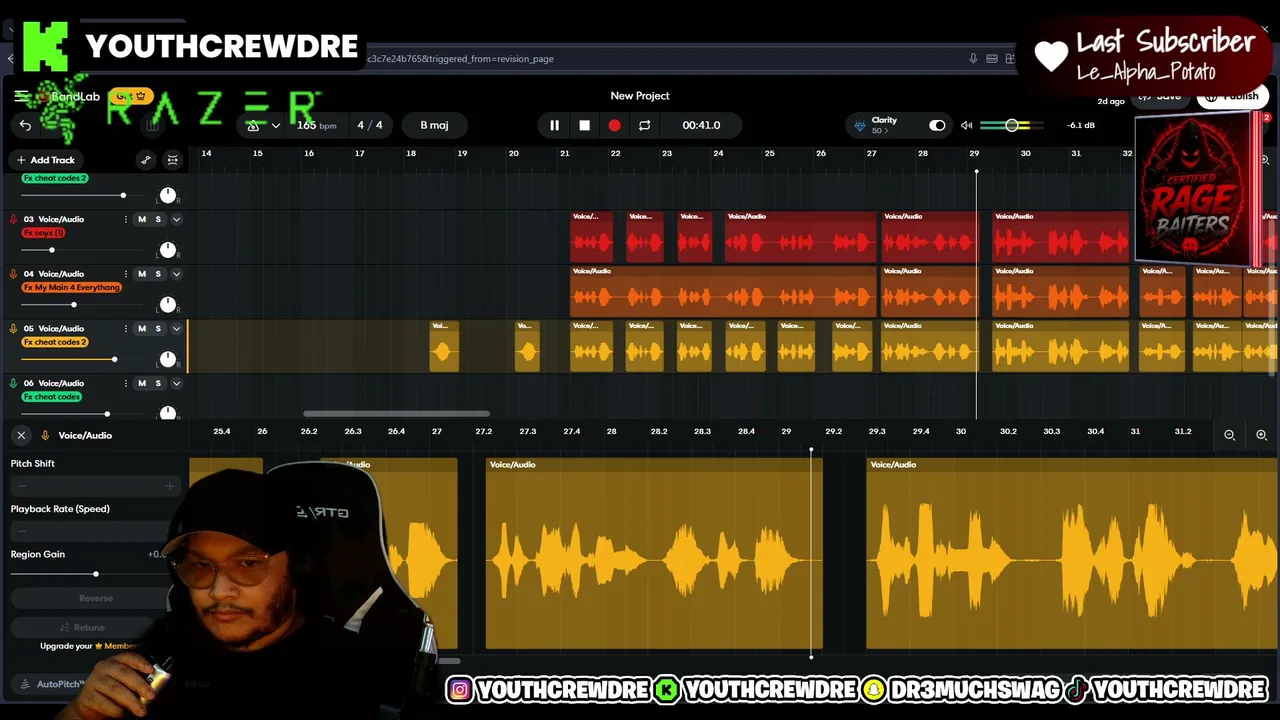Open track 03 three-dot menu
Screen dimensions: 1280x720
[x=125, y=219]
